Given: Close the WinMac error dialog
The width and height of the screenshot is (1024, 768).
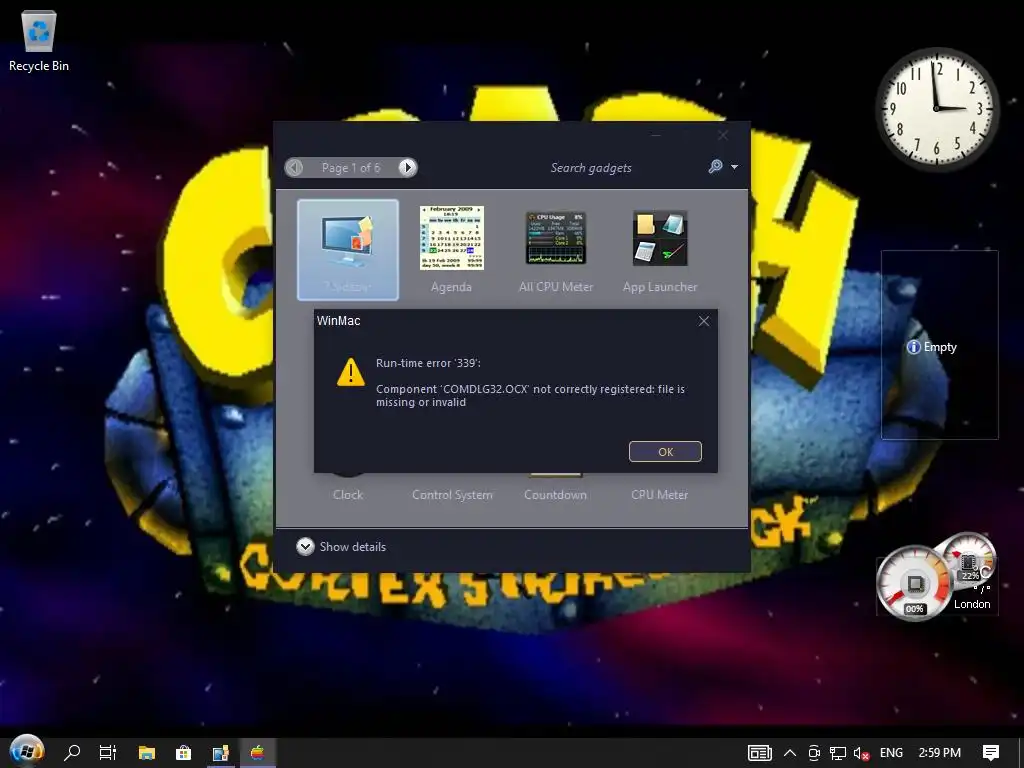Looking at the screenshot, I should pos(703,321).
